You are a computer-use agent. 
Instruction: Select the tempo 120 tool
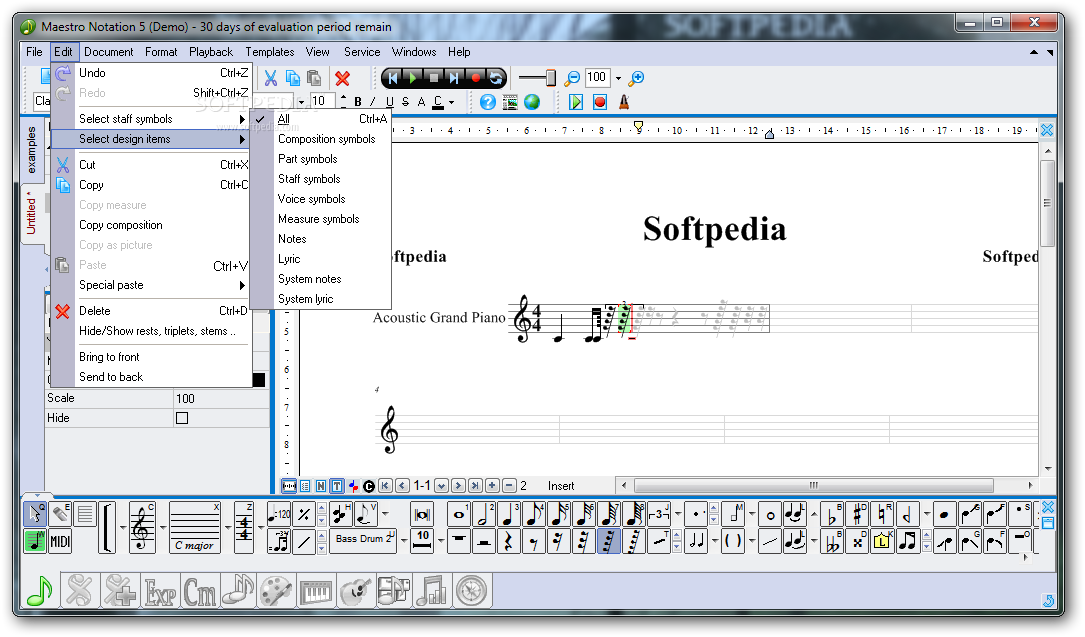(x=279, y=514)
